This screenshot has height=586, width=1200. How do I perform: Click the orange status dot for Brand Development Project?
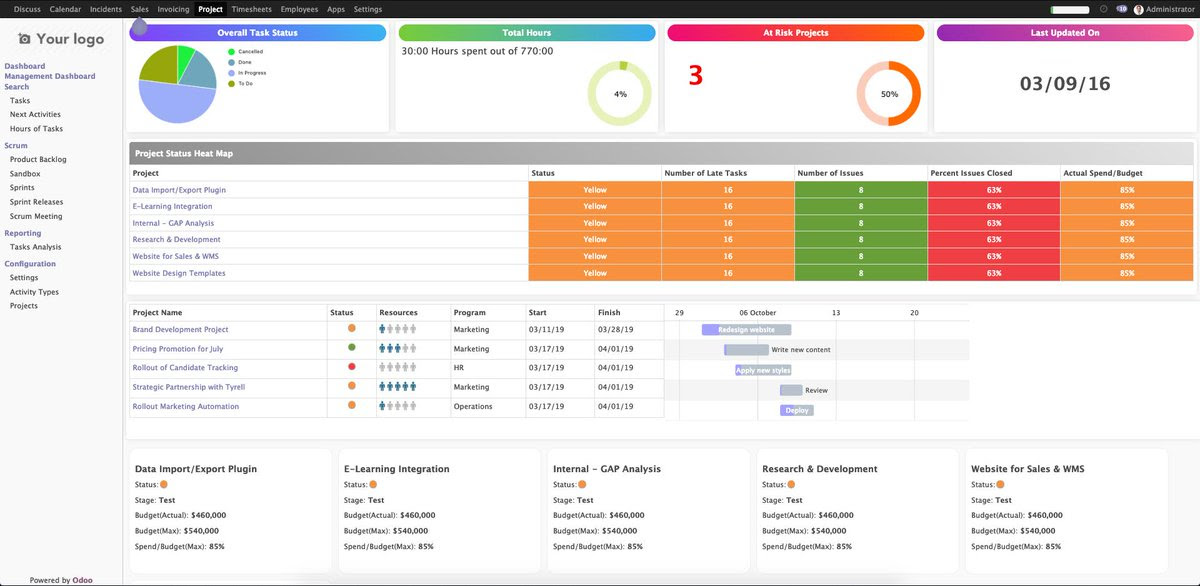point(352,328)
